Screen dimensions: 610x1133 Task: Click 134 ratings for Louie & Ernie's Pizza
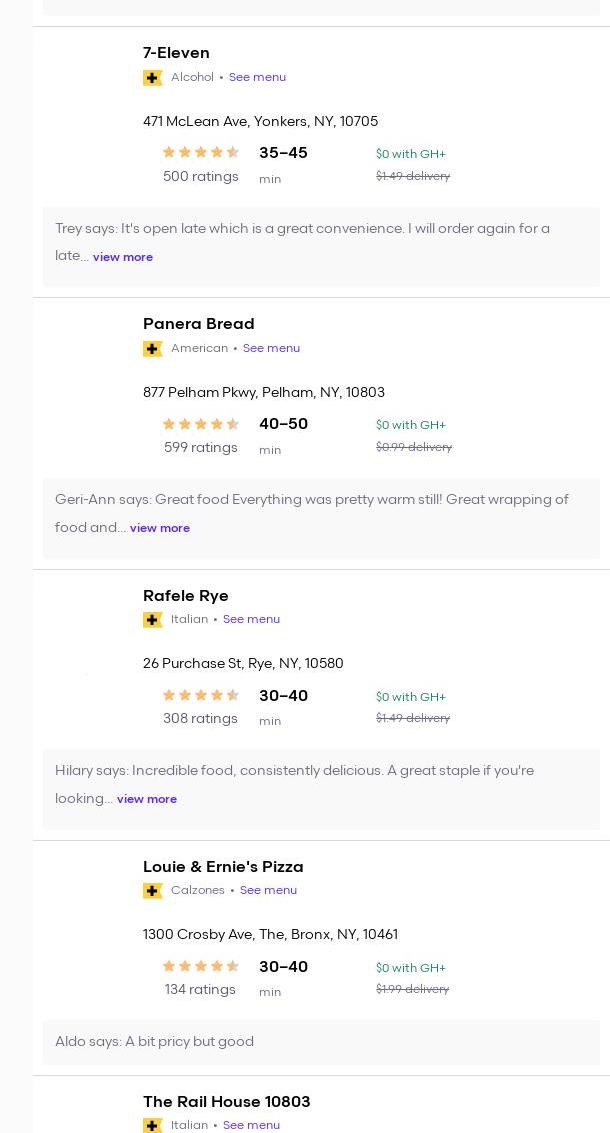point(200,989)
